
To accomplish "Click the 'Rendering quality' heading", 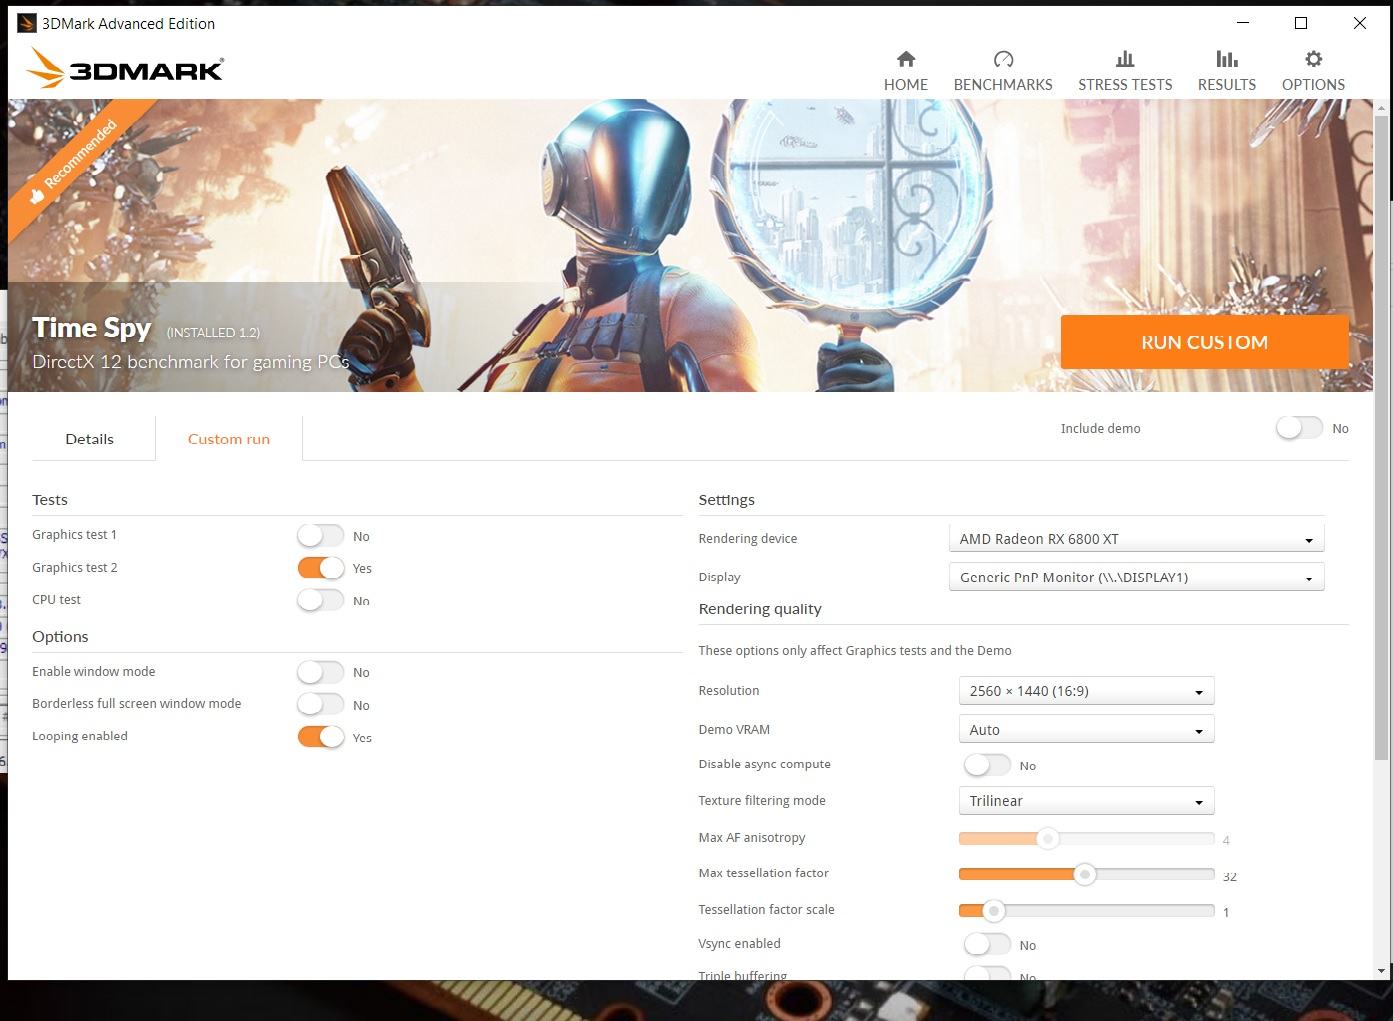I will click(760, 609).
